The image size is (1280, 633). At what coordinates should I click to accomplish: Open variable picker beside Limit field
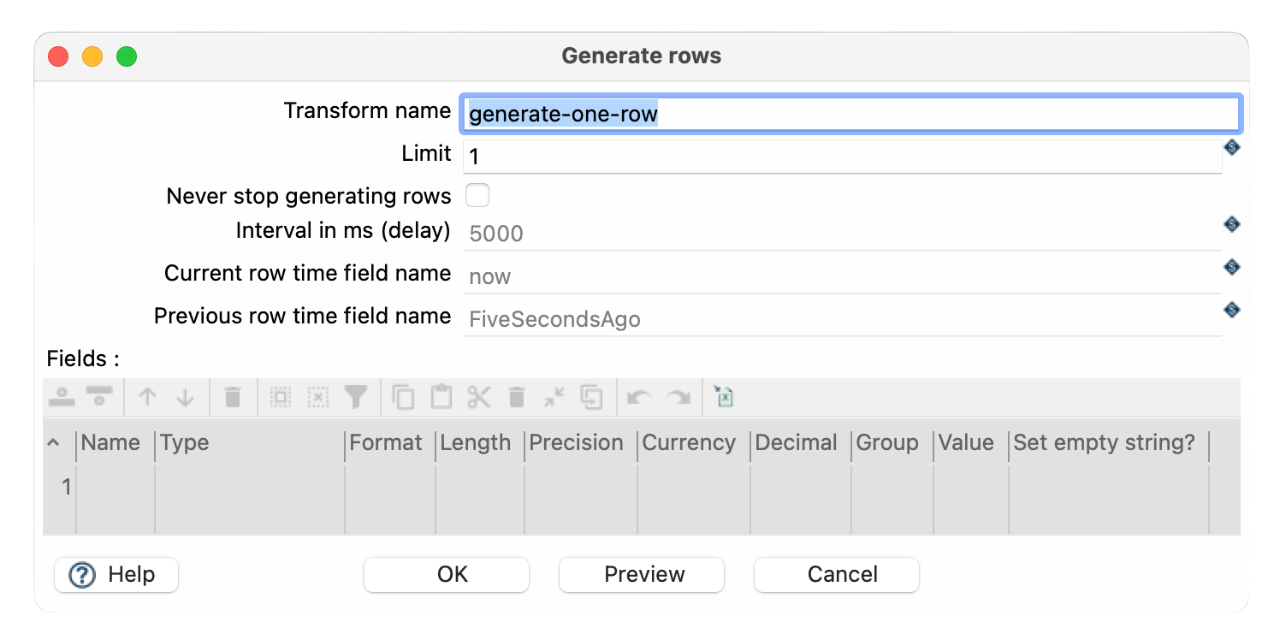(x=1232, y=147)
